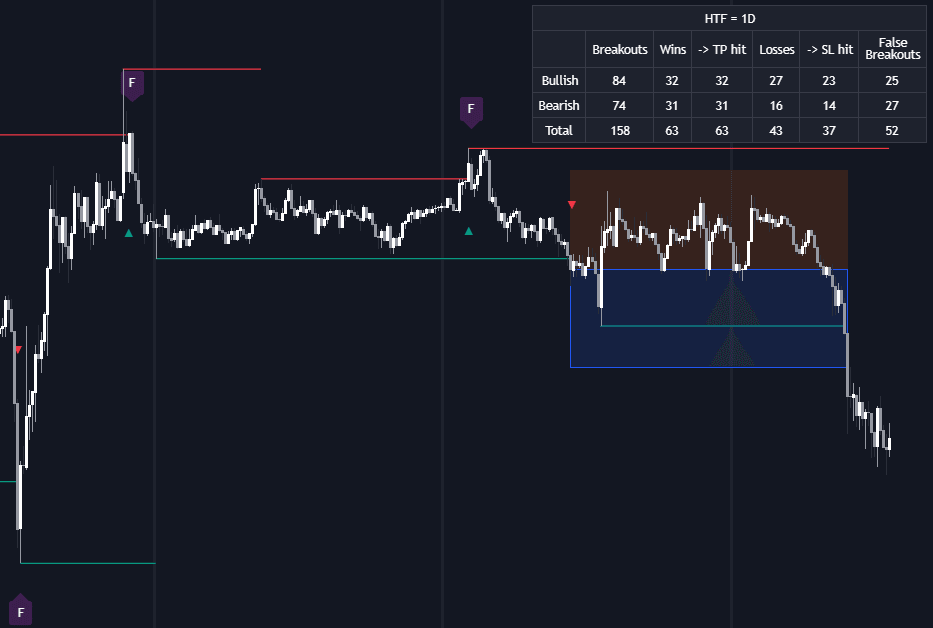The height and width of the screenshot is (628, 933).
Task: Click the Bullish False Breakouts value 25
Action: (893, 80)
